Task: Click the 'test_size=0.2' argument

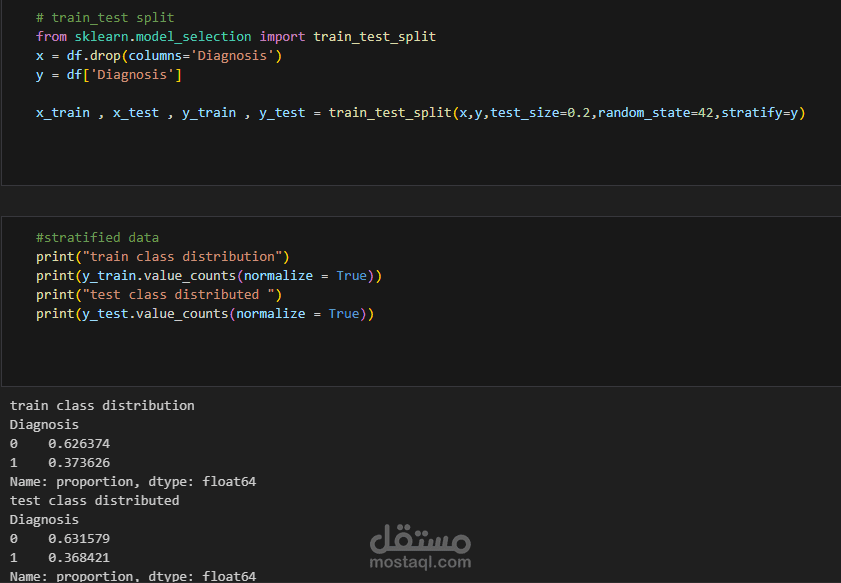Action: 540,113
